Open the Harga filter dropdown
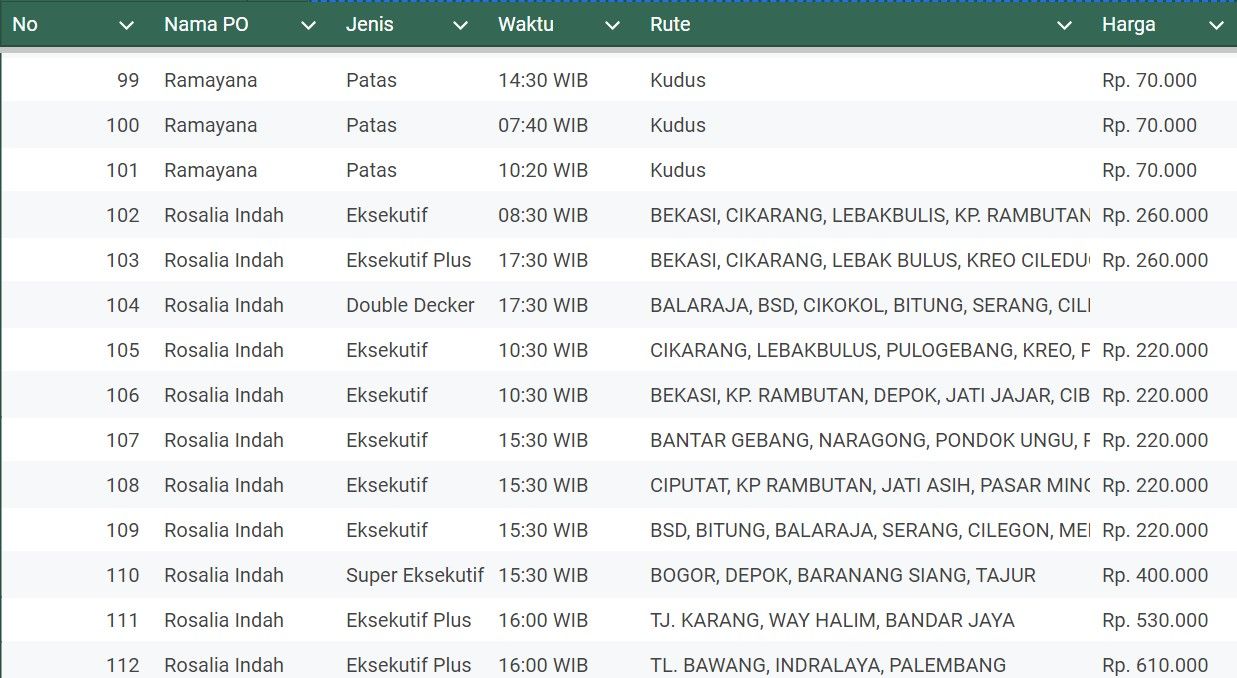 click(x=1216, y=24)
